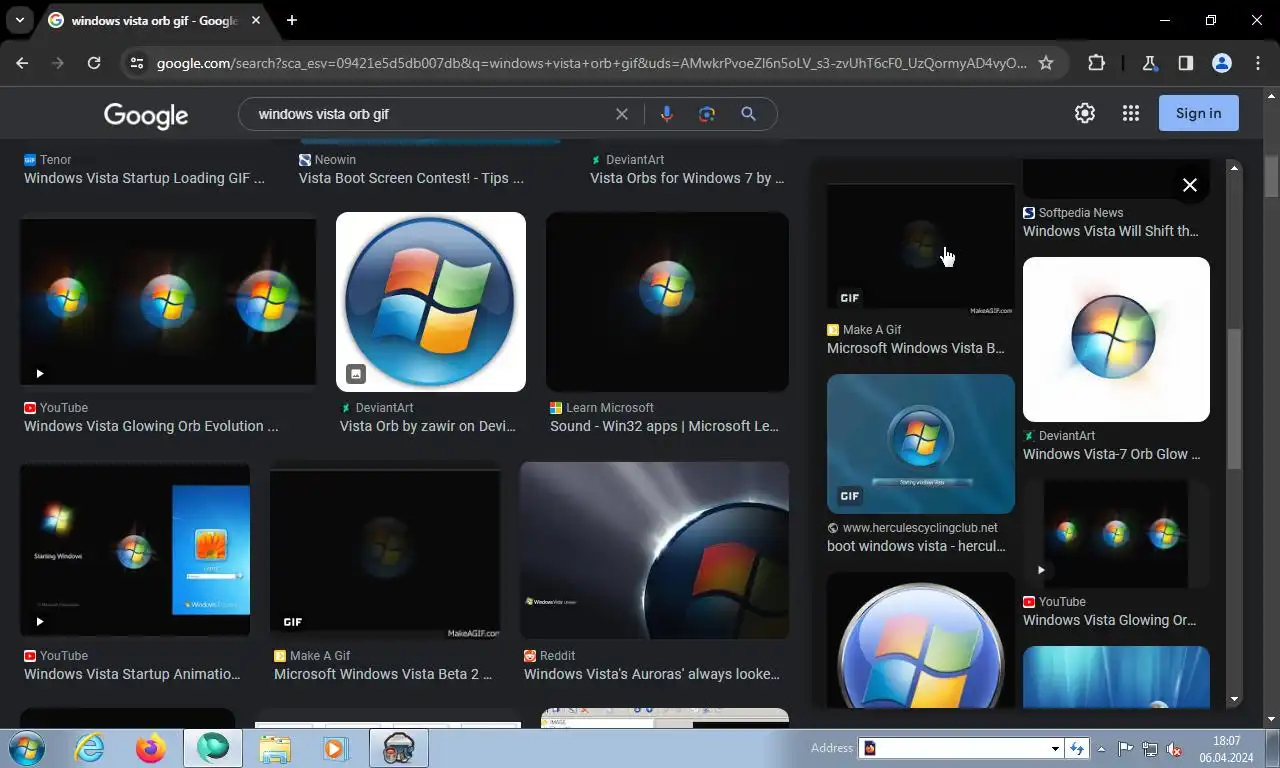Open Windows Media Player on taskbar
The image size is (1280, 768).
click(x=335, y=748)
